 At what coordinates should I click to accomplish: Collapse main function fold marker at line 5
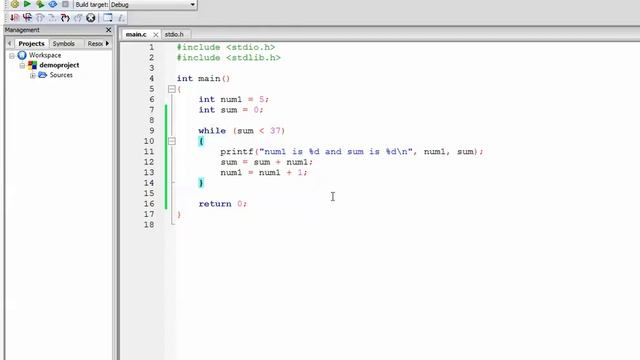tap(172, 89)
